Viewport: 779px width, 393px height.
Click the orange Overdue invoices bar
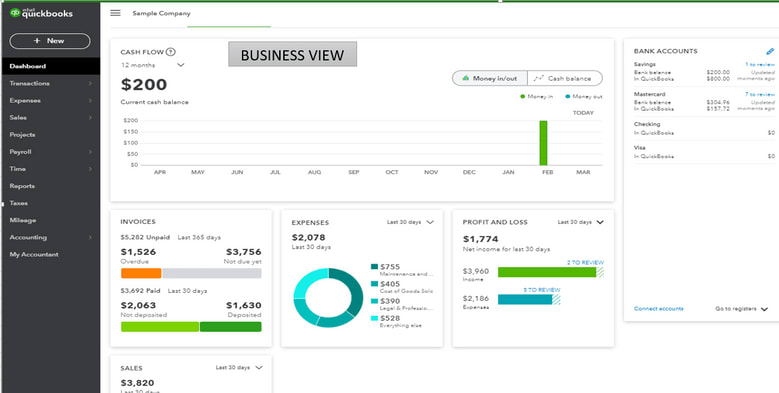pyautogui.click(x=141, y=273)
